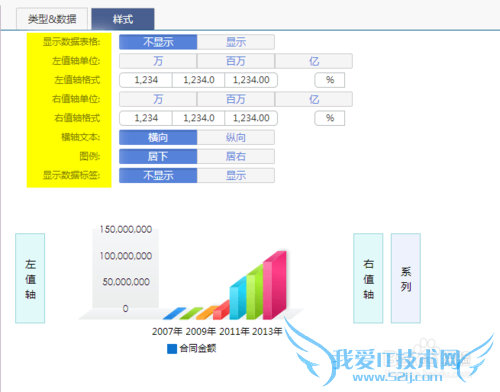Click the blue 合同金额 legend swatch
This screenshot has height=392, width=500.
point(172,349)
